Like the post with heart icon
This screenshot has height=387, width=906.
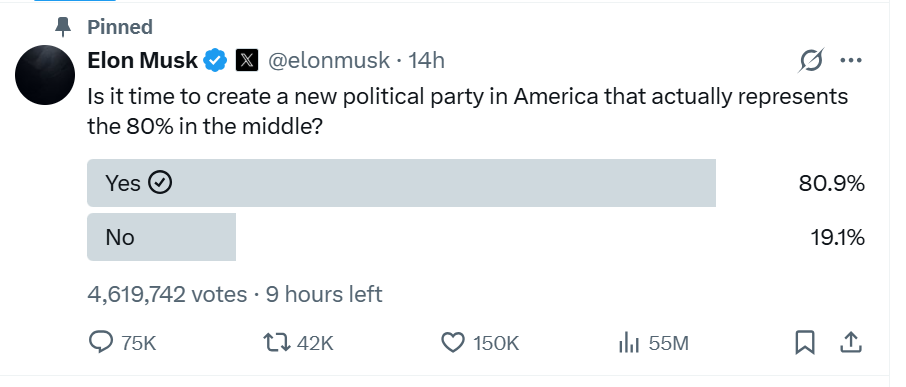(x=453, y=343)
